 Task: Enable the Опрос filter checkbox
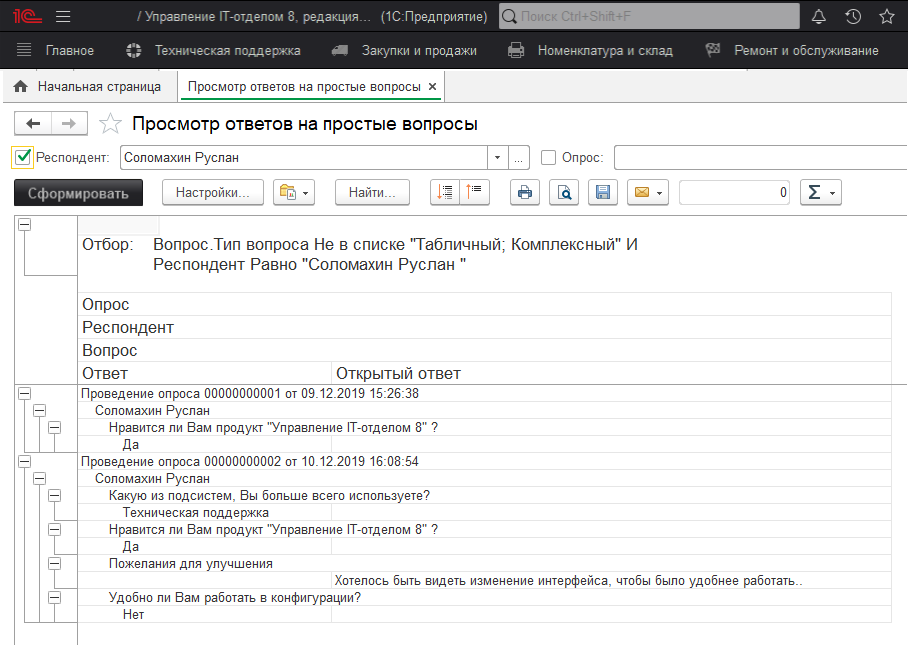[x=548, y=157]
